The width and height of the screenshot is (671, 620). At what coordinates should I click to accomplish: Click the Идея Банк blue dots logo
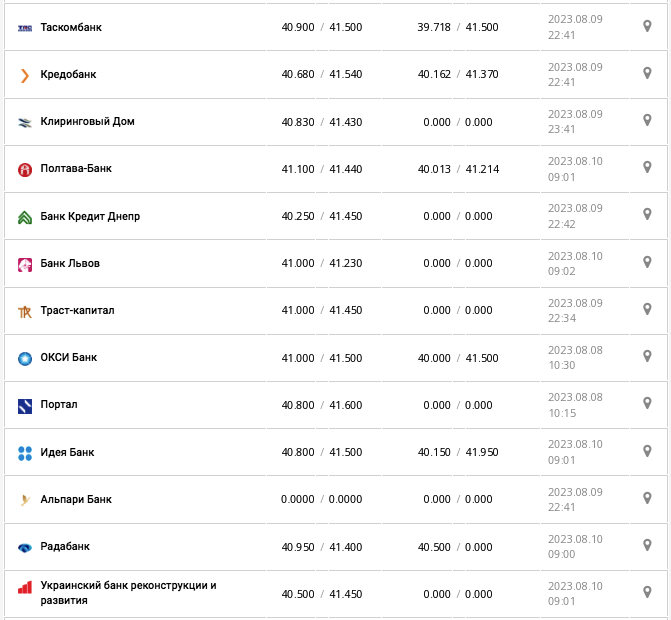(x=25, y=453)
